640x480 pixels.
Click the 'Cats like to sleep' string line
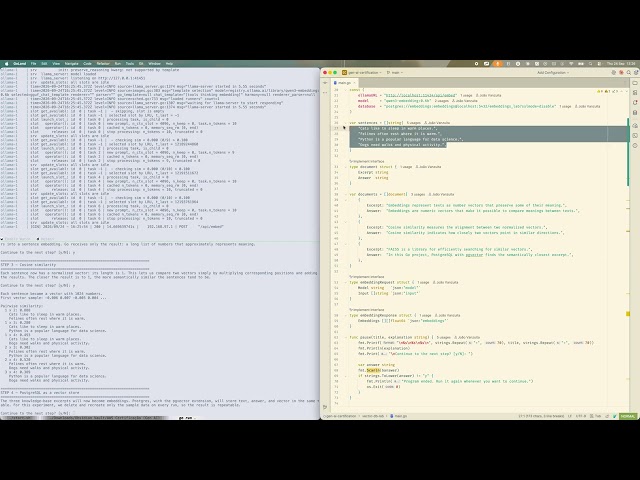pos(398,128)
